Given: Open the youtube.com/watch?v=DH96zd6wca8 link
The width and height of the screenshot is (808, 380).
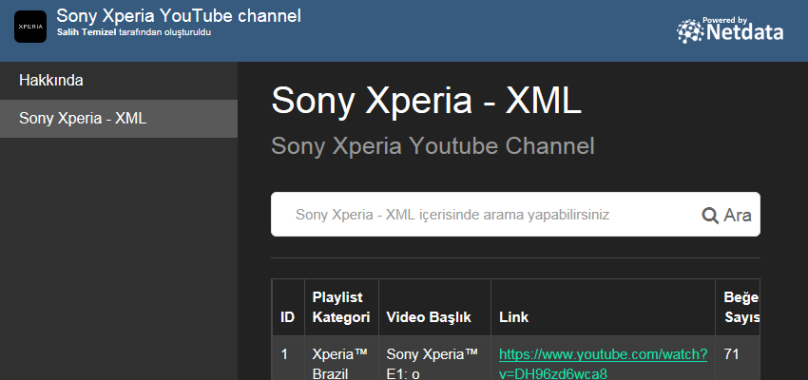Looking at the screenshot, I should tap(603, 364).
